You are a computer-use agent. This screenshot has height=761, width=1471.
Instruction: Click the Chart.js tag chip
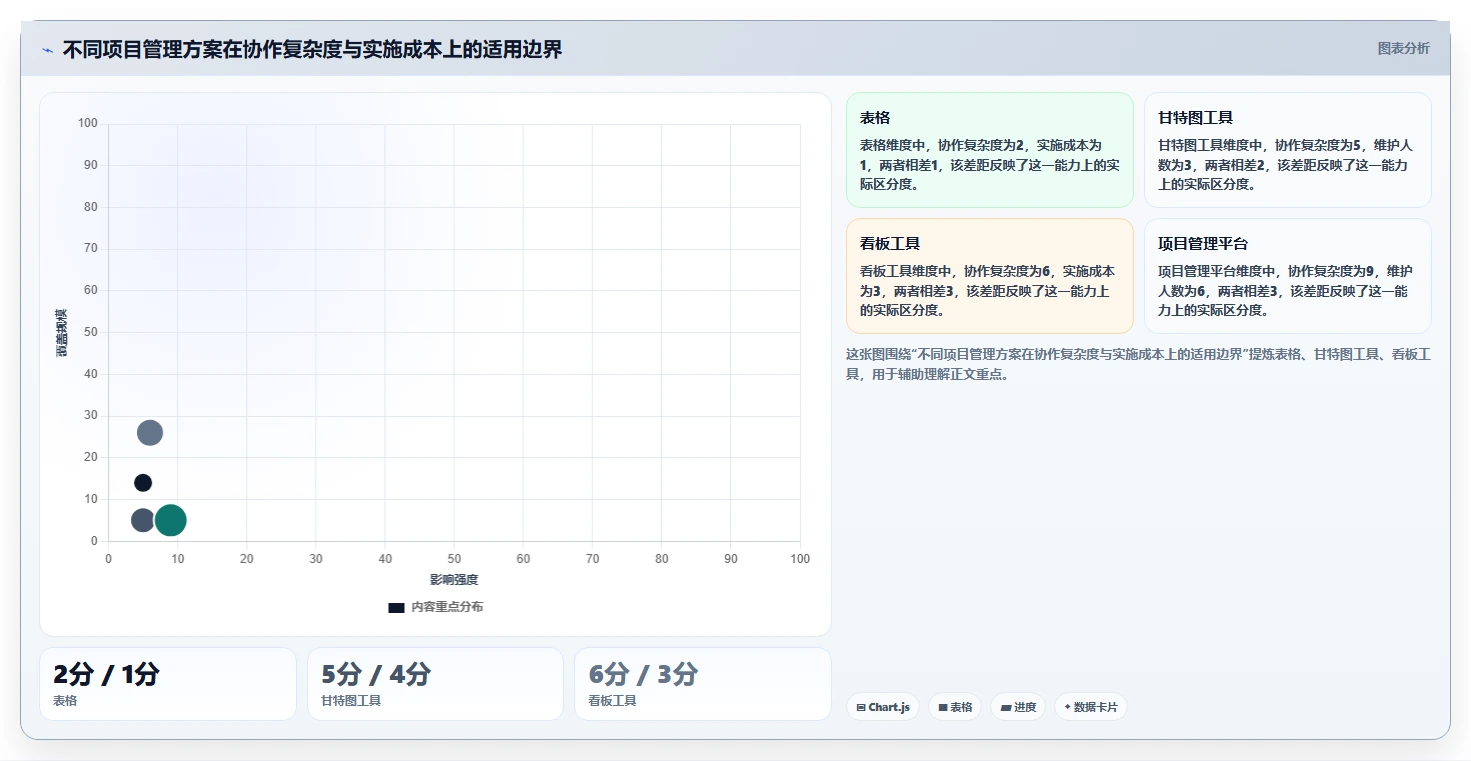coord(883,707)
